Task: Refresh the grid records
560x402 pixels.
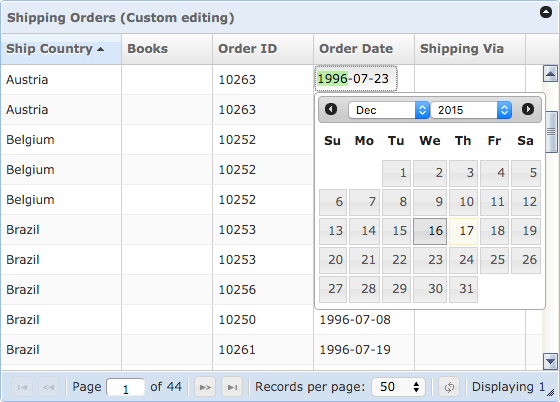Action: pyautogui.click(x=449, y=387)
